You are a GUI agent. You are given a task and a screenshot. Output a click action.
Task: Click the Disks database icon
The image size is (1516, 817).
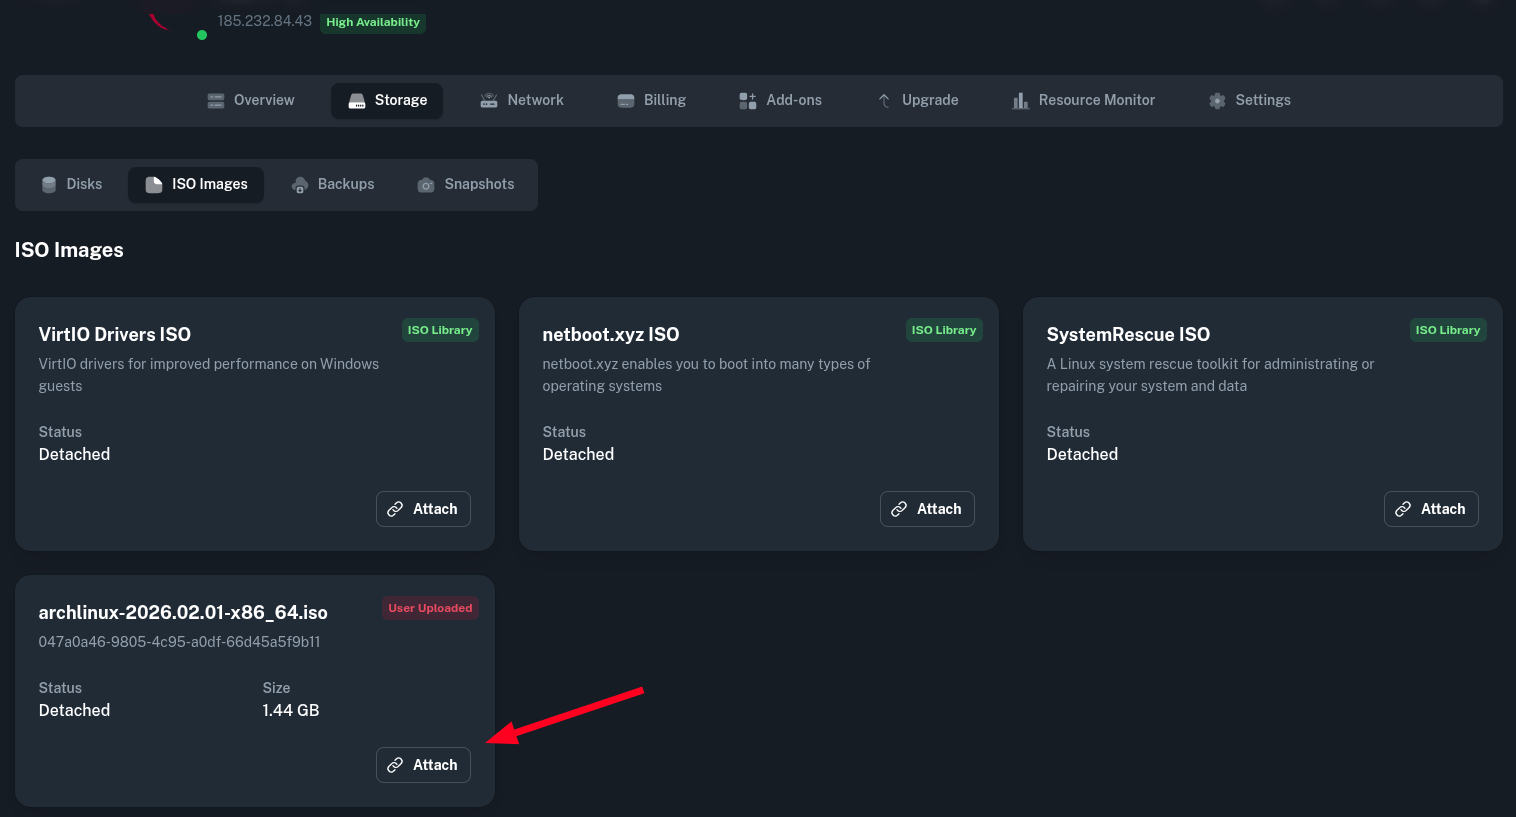click(49, 185)
